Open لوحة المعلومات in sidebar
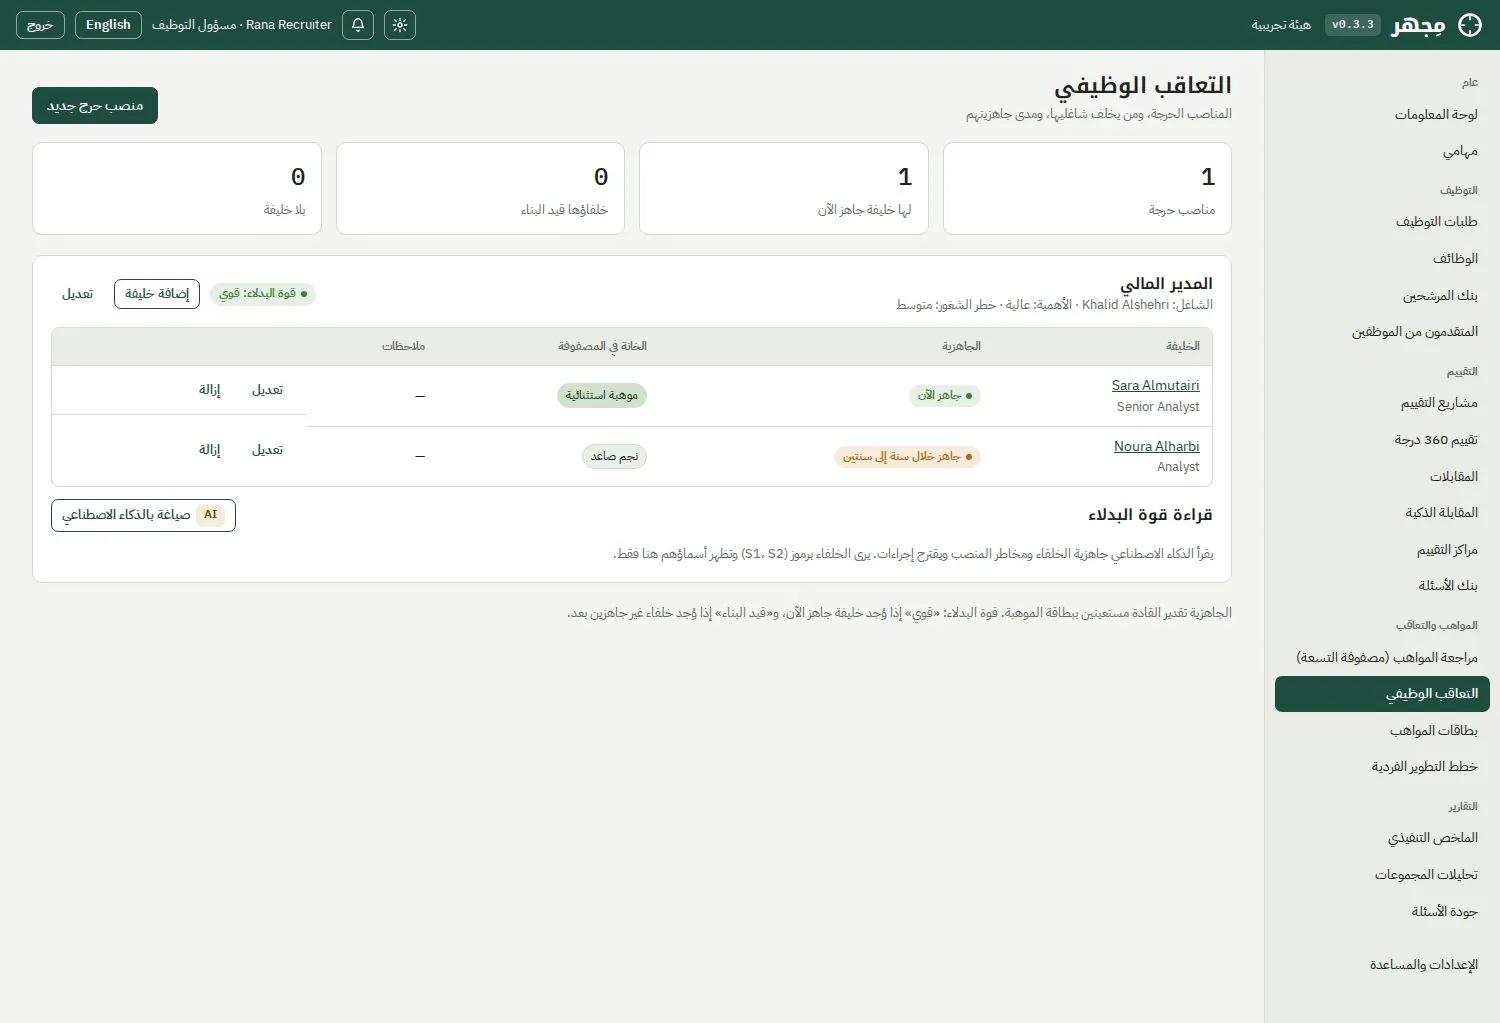Screen dimensions: 1500x1023 (1382, 115)
